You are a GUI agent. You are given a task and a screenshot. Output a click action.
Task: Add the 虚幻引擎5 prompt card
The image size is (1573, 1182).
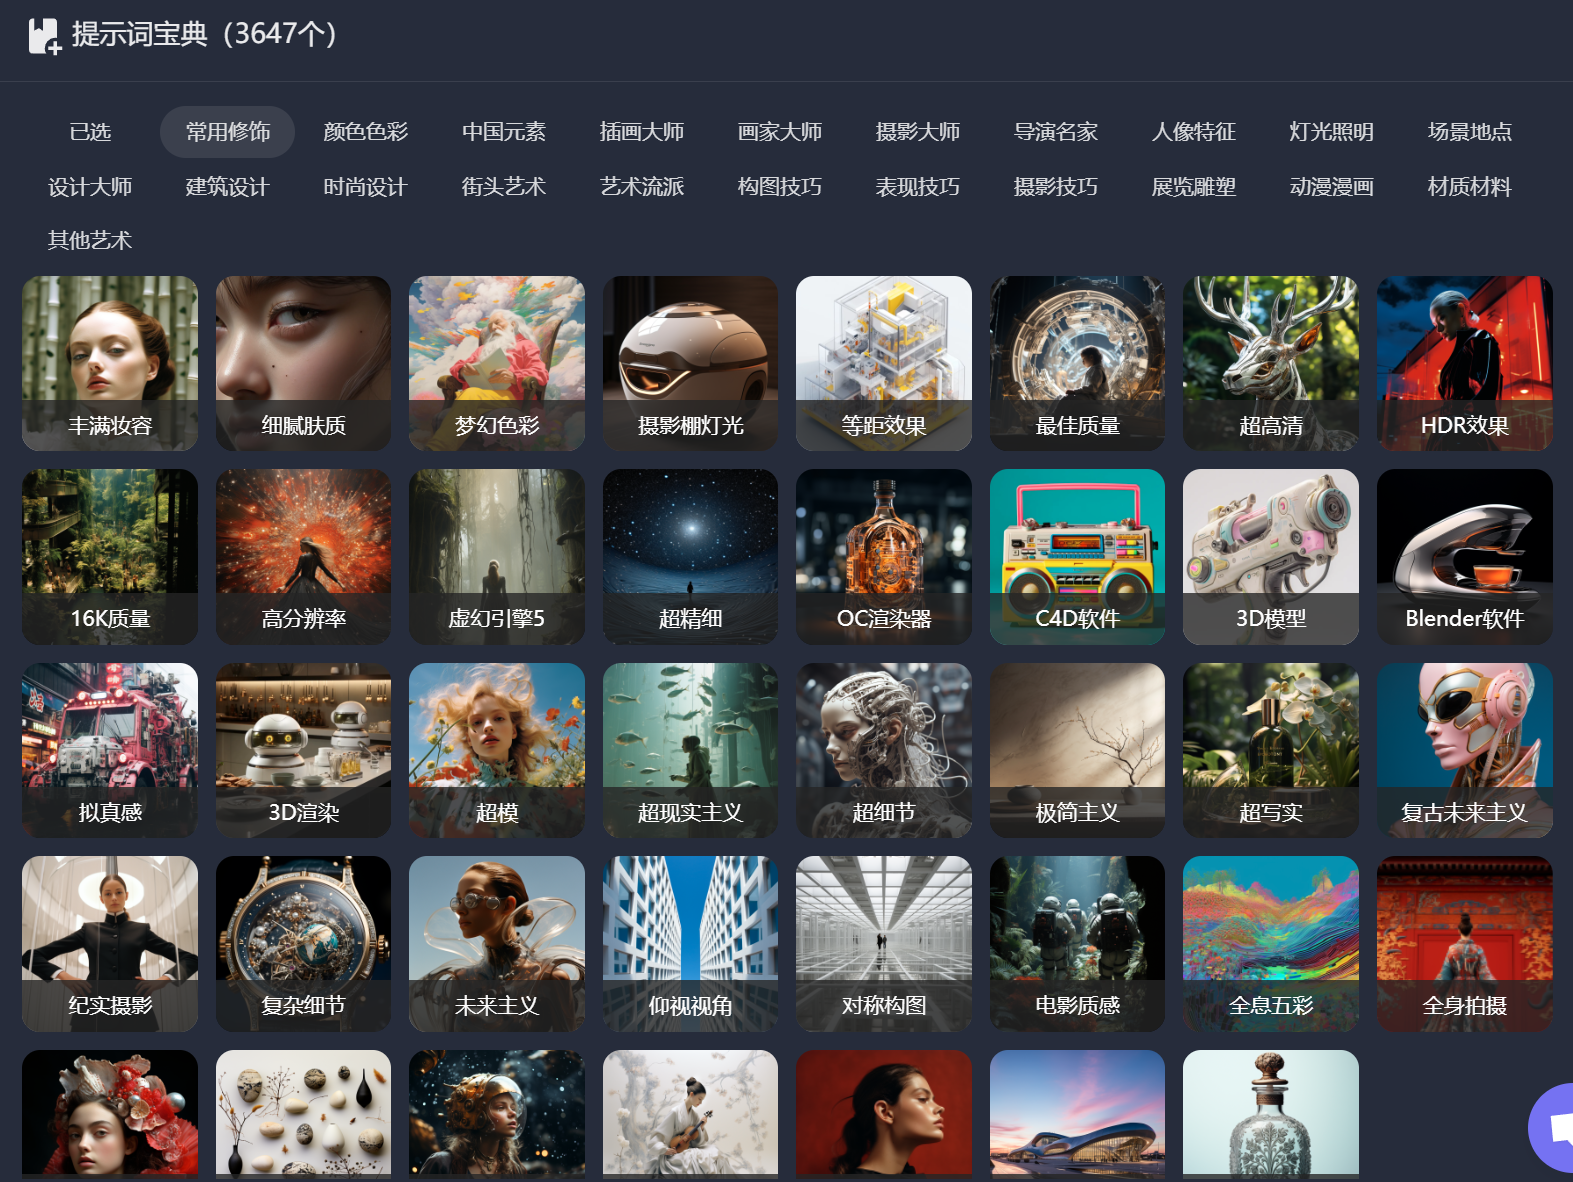497,556
